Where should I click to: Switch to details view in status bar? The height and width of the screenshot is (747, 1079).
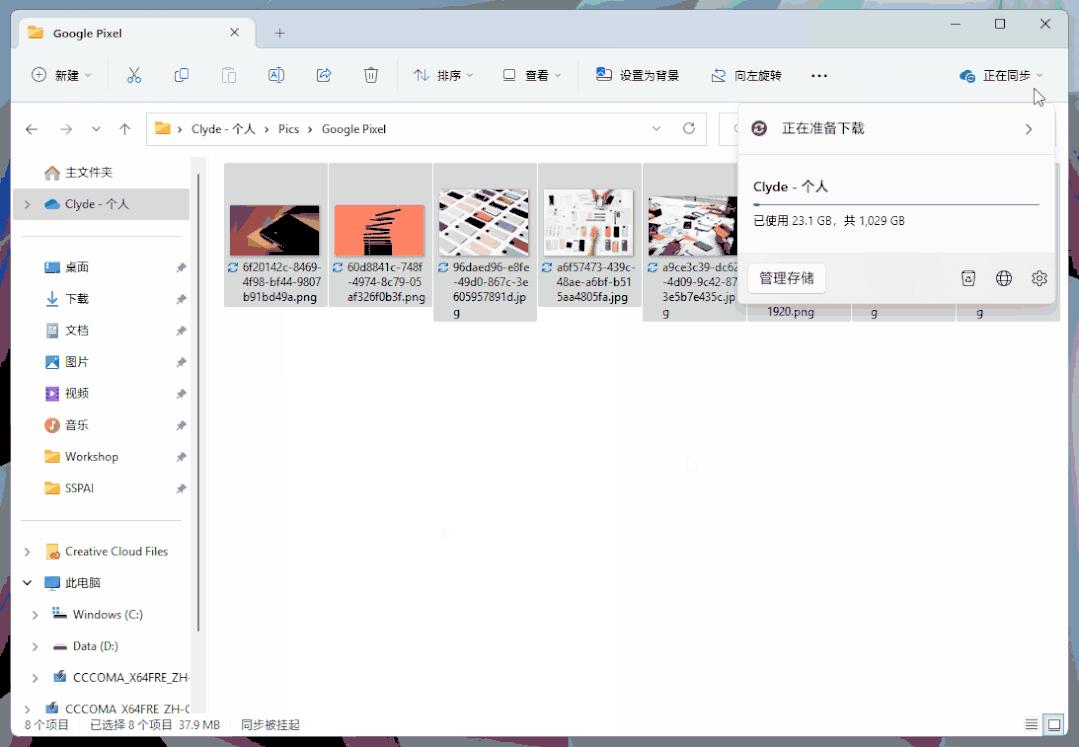(x=1031, y=724)
